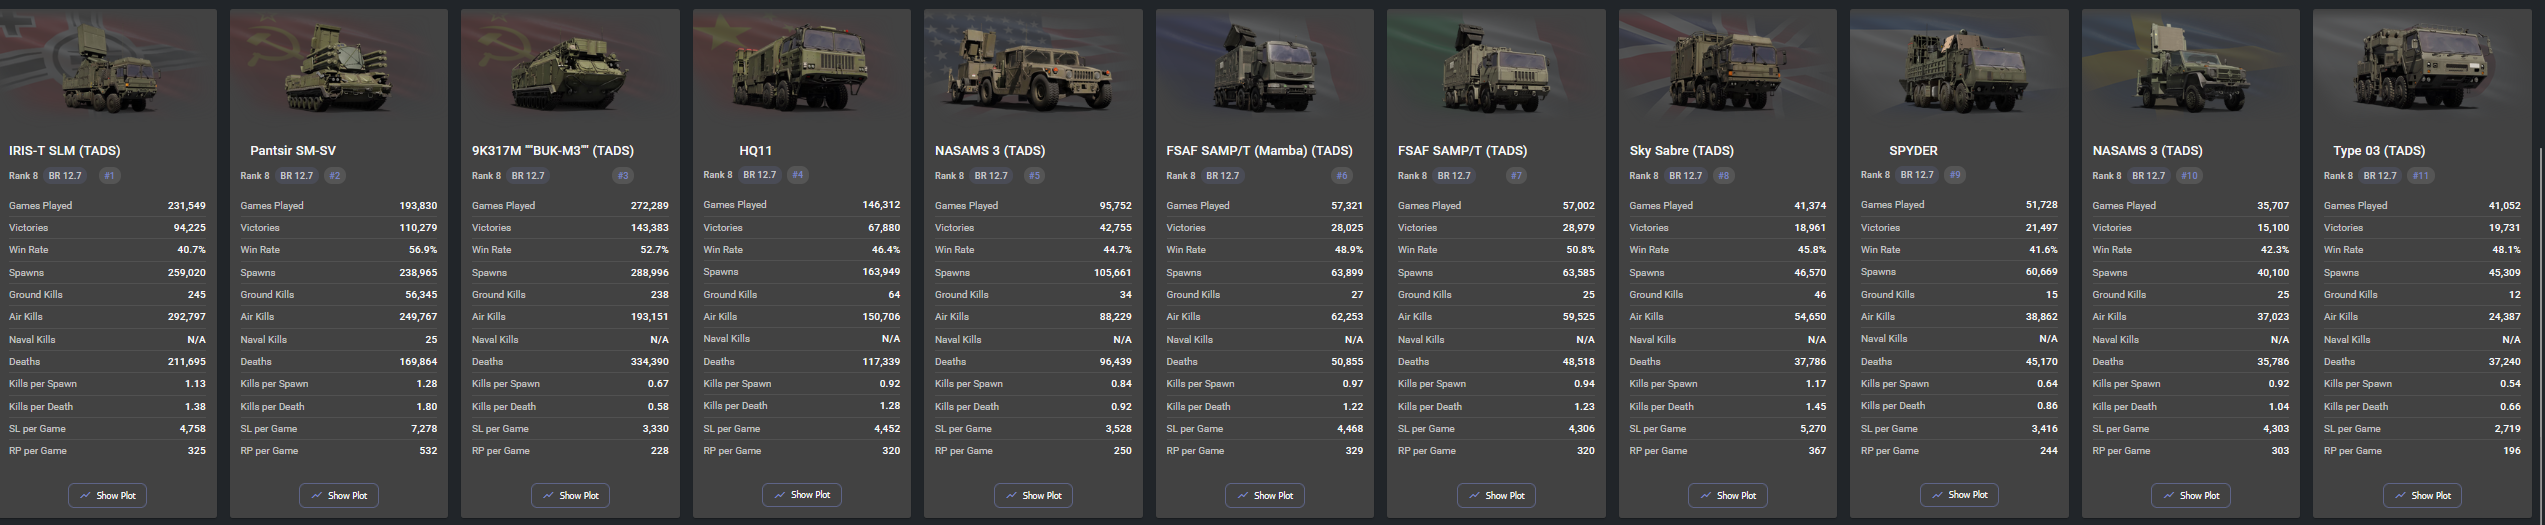The image size is (2545, 525).
Task: Click the vertical scrollbar at the right edge
Action: [2540, 300]
